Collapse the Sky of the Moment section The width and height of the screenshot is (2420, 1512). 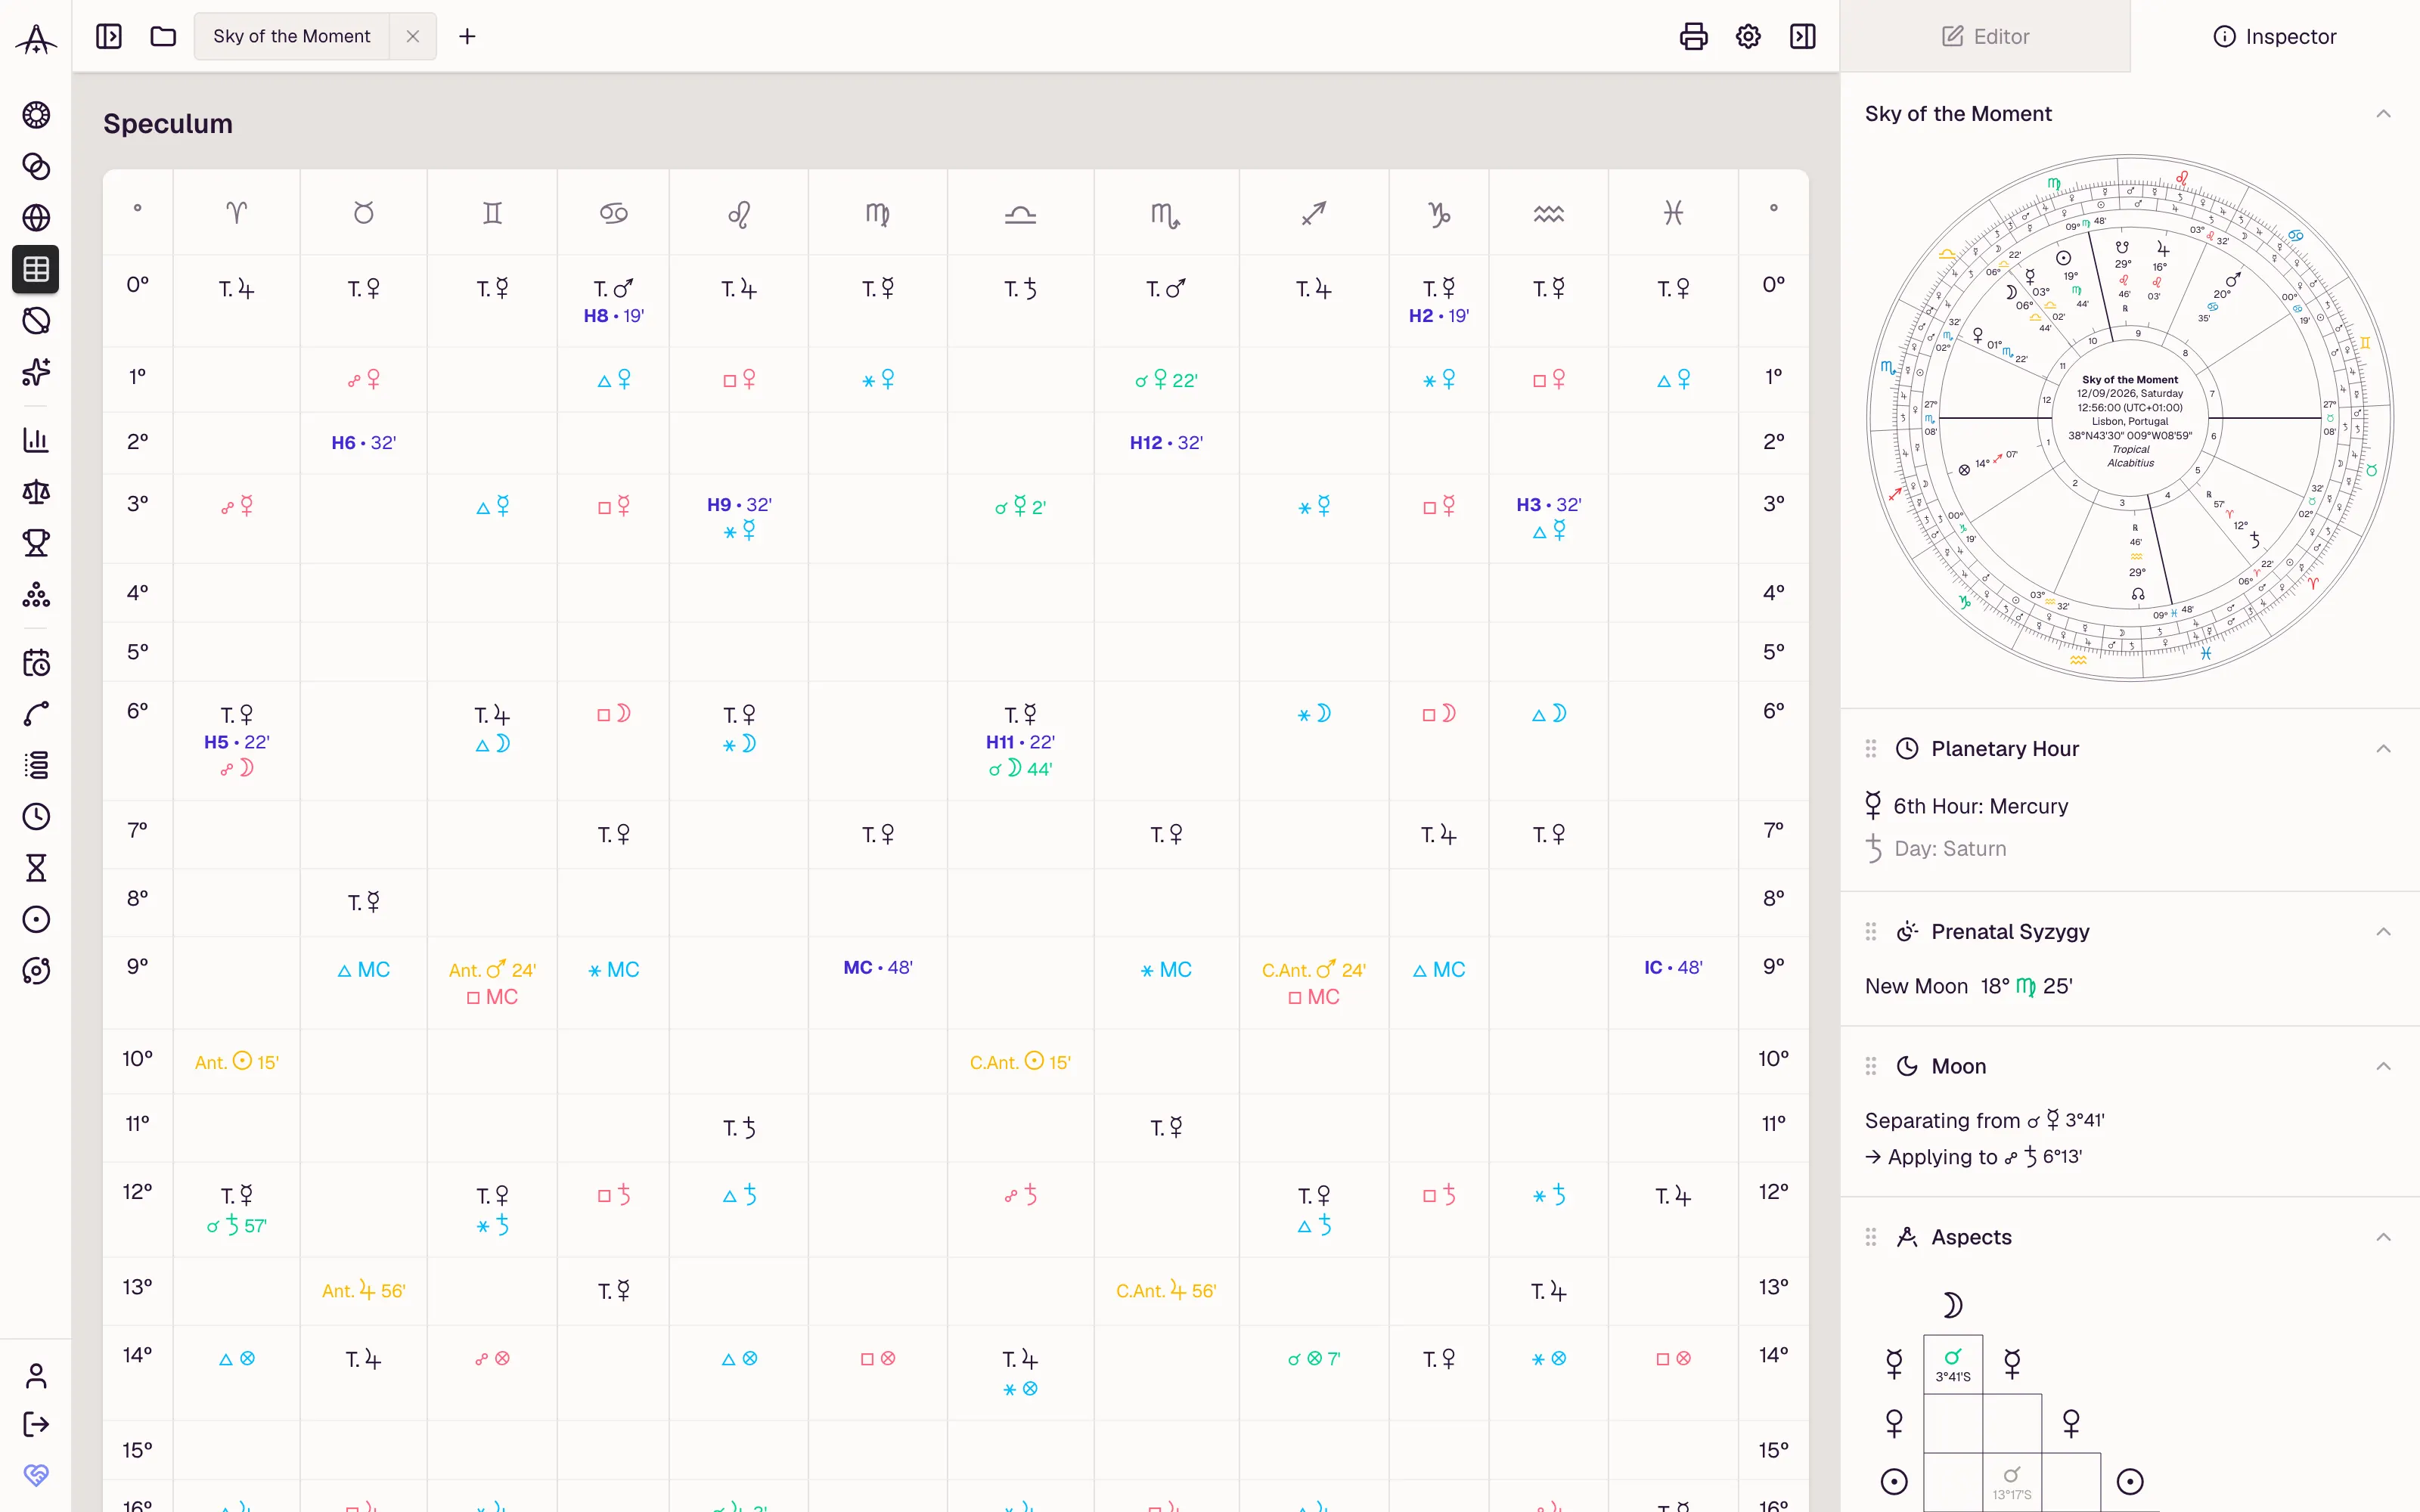click(2383, 114)
